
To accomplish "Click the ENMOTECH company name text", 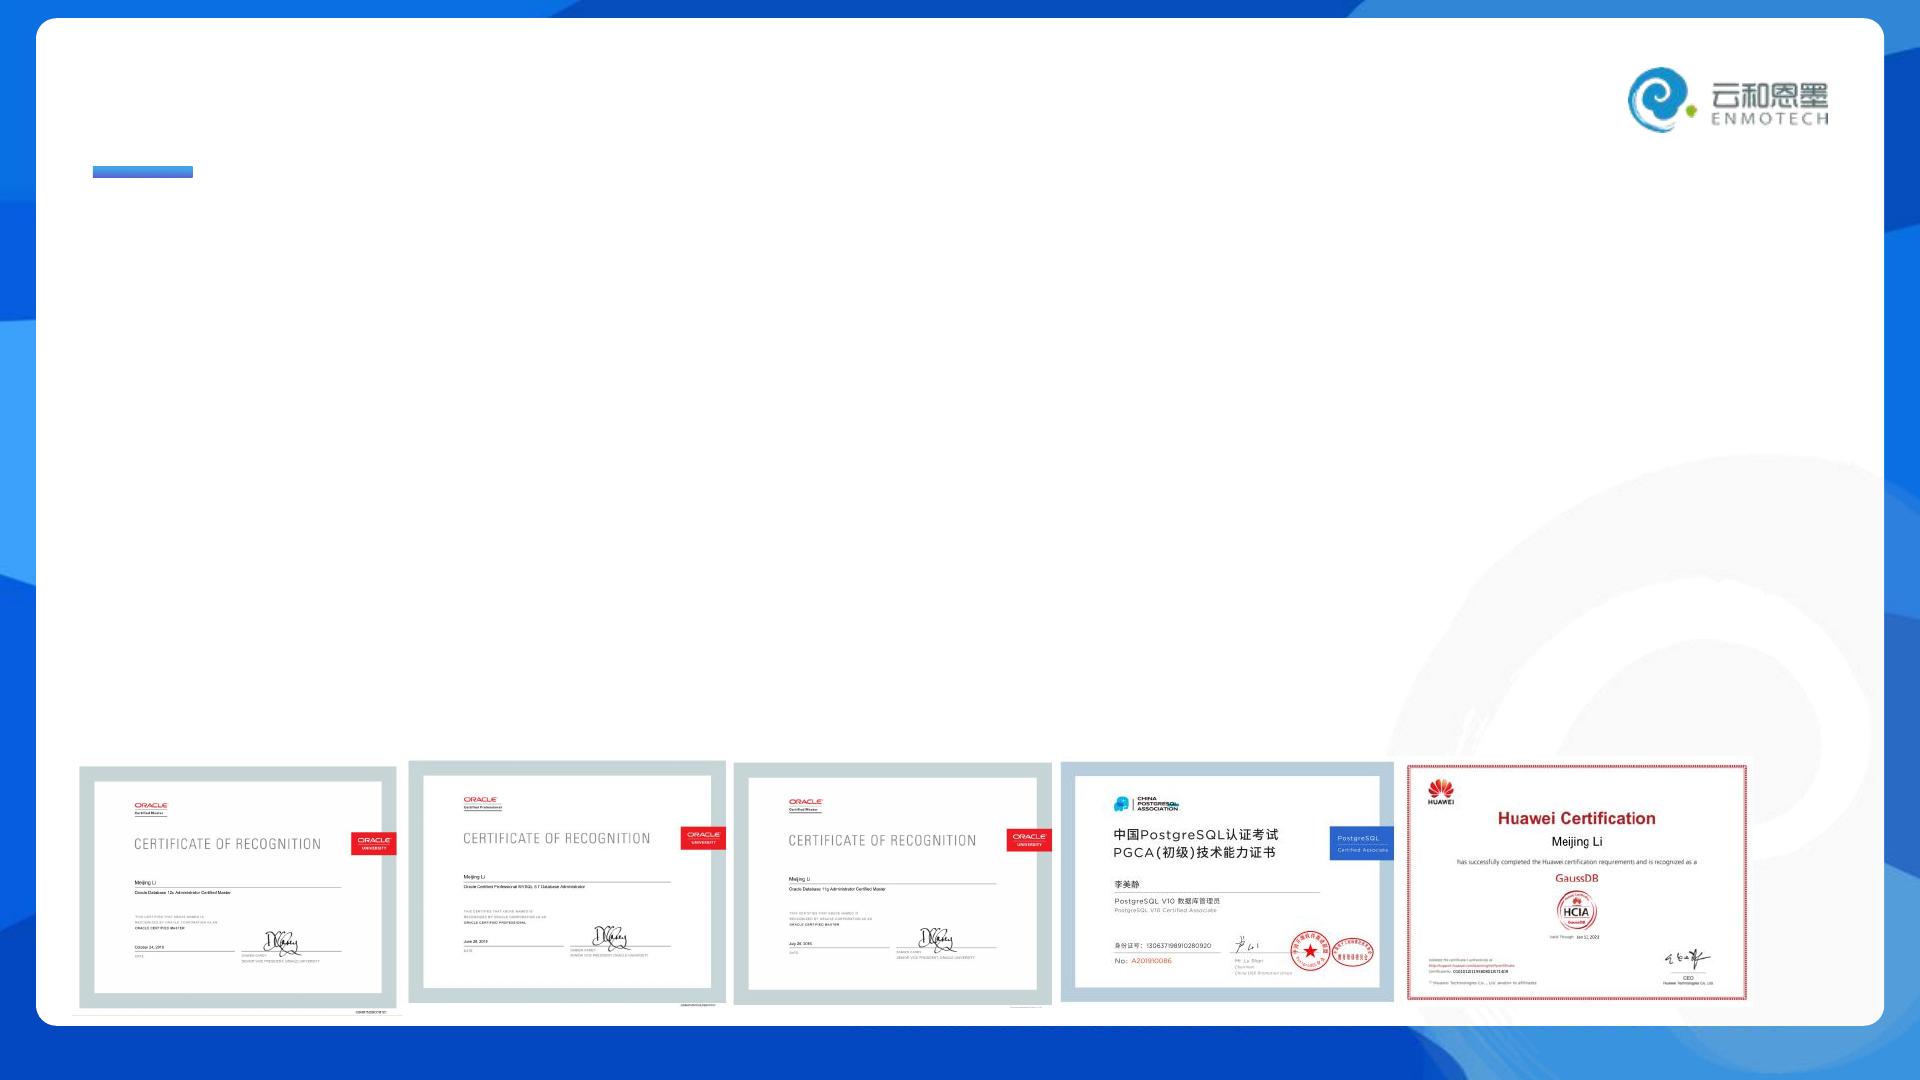I will [x=1769, y=119].
